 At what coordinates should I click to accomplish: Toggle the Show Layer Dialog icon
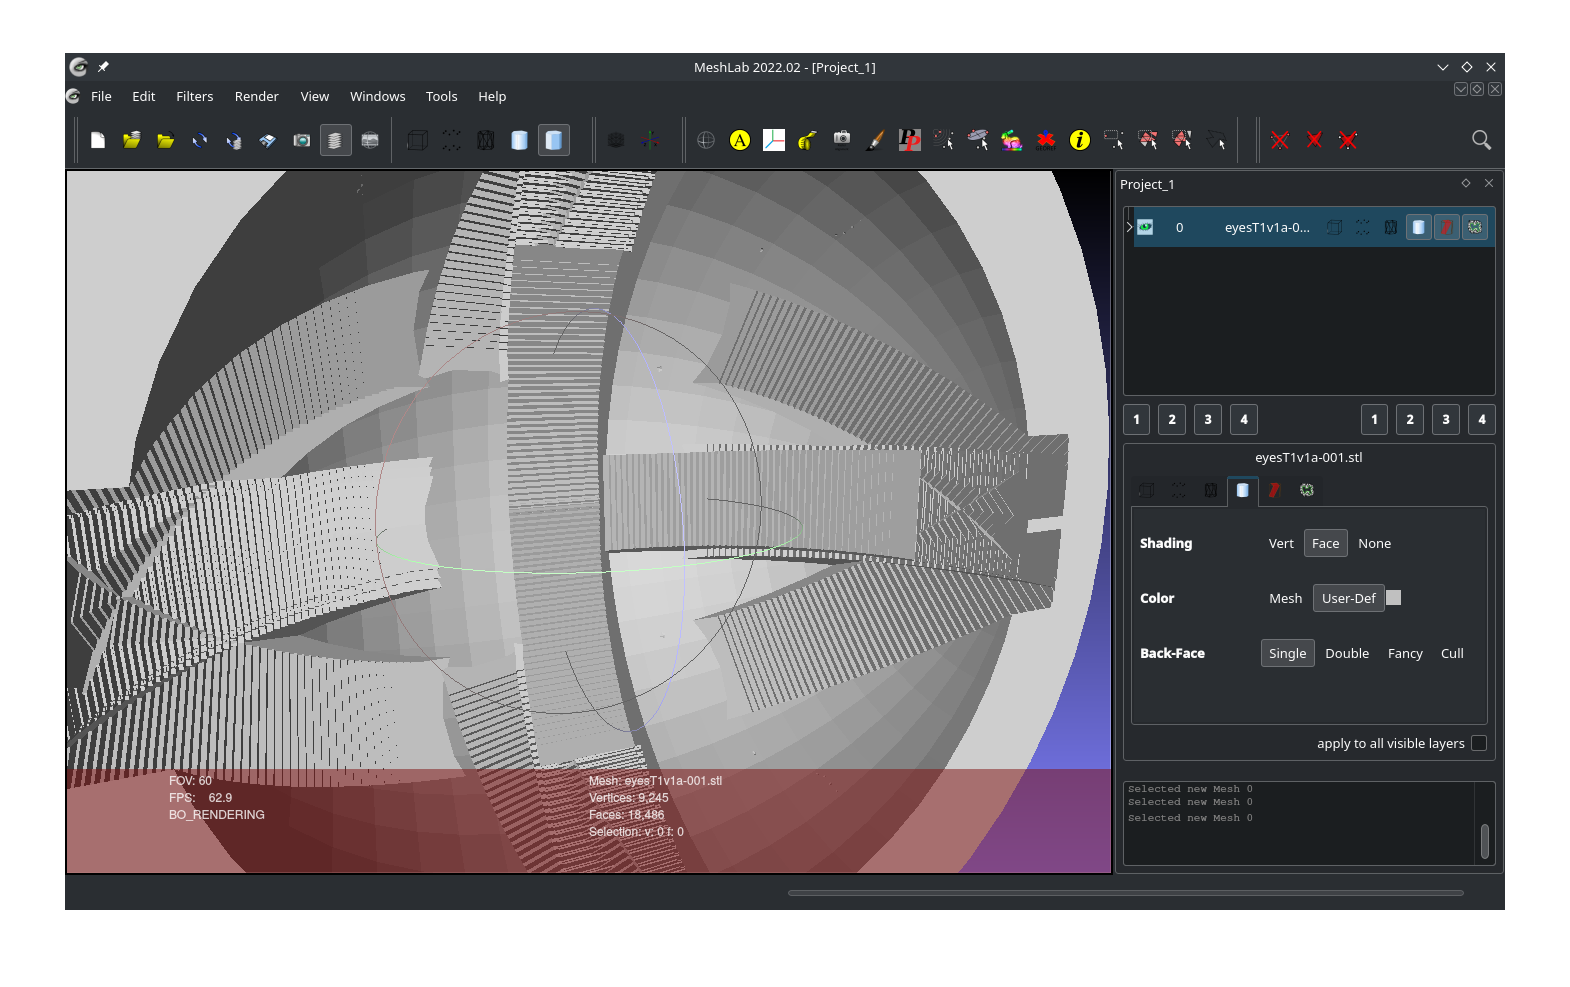[335, 140]
